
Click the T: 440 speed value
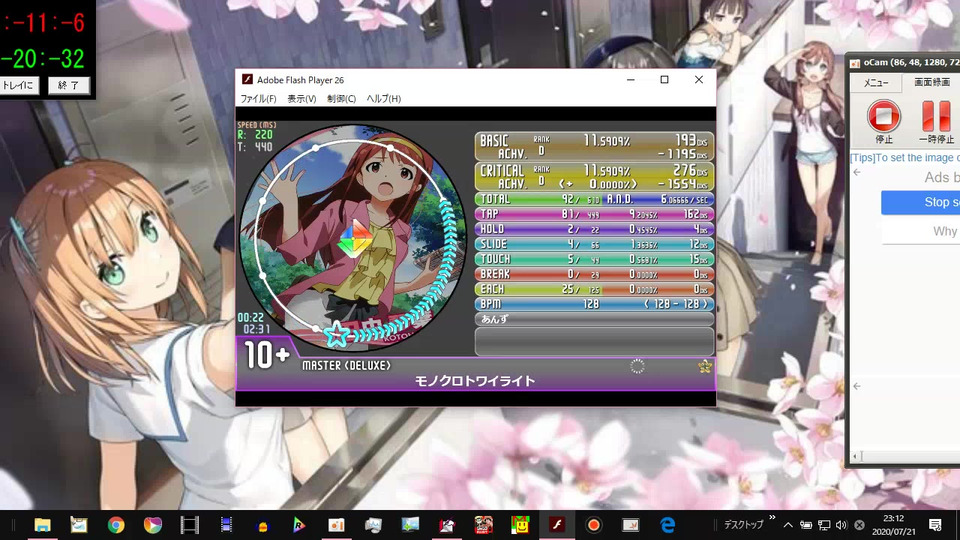255,147
